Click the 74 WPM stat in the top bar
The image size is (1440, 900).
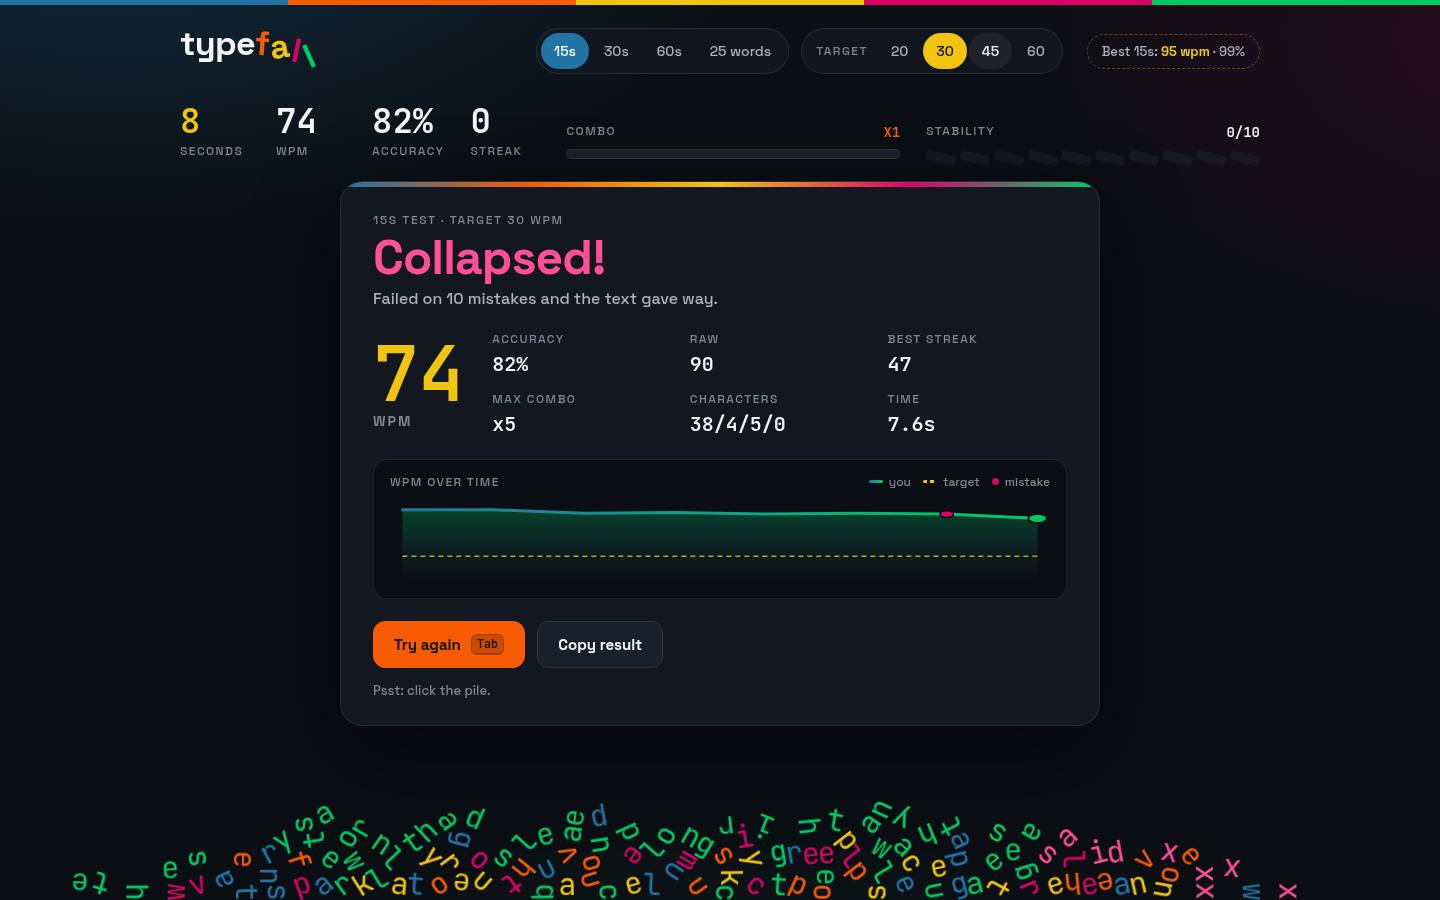(296, 122)
